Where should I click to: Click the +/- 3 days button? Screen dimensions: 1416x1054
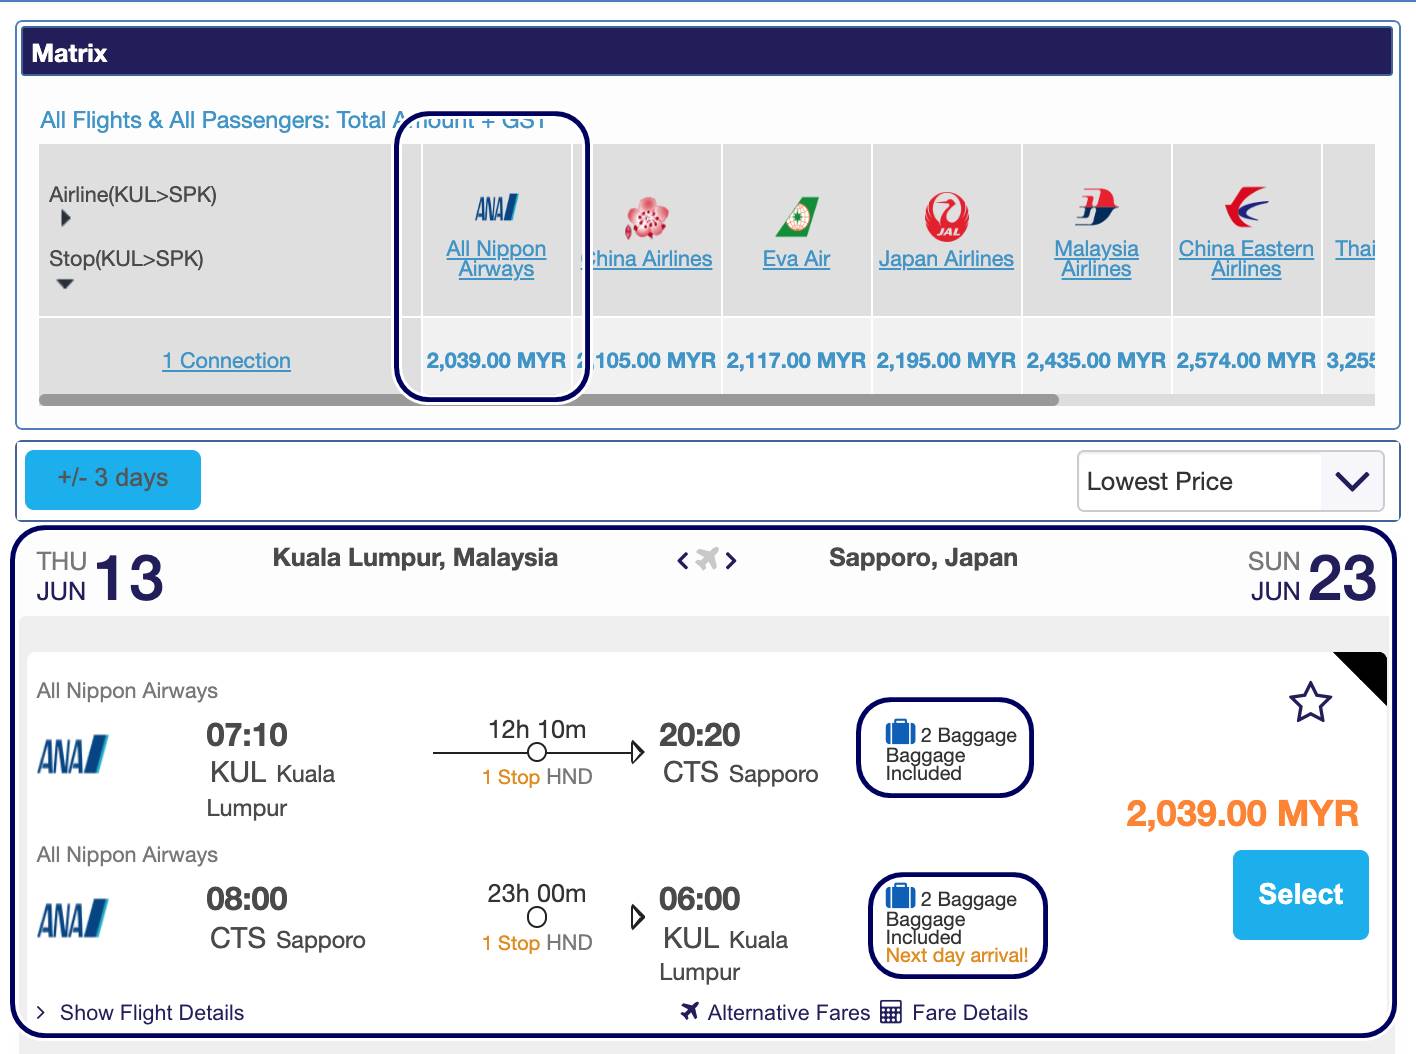(113, 479)
